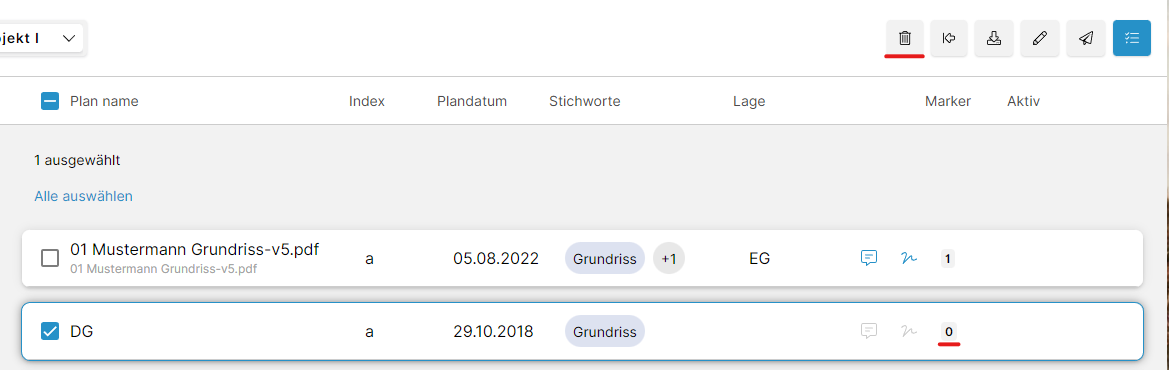The height and width of the screenshot is (370, 1169).
Task: Toggle the header select-all checkbox
Action: (50, 101)
